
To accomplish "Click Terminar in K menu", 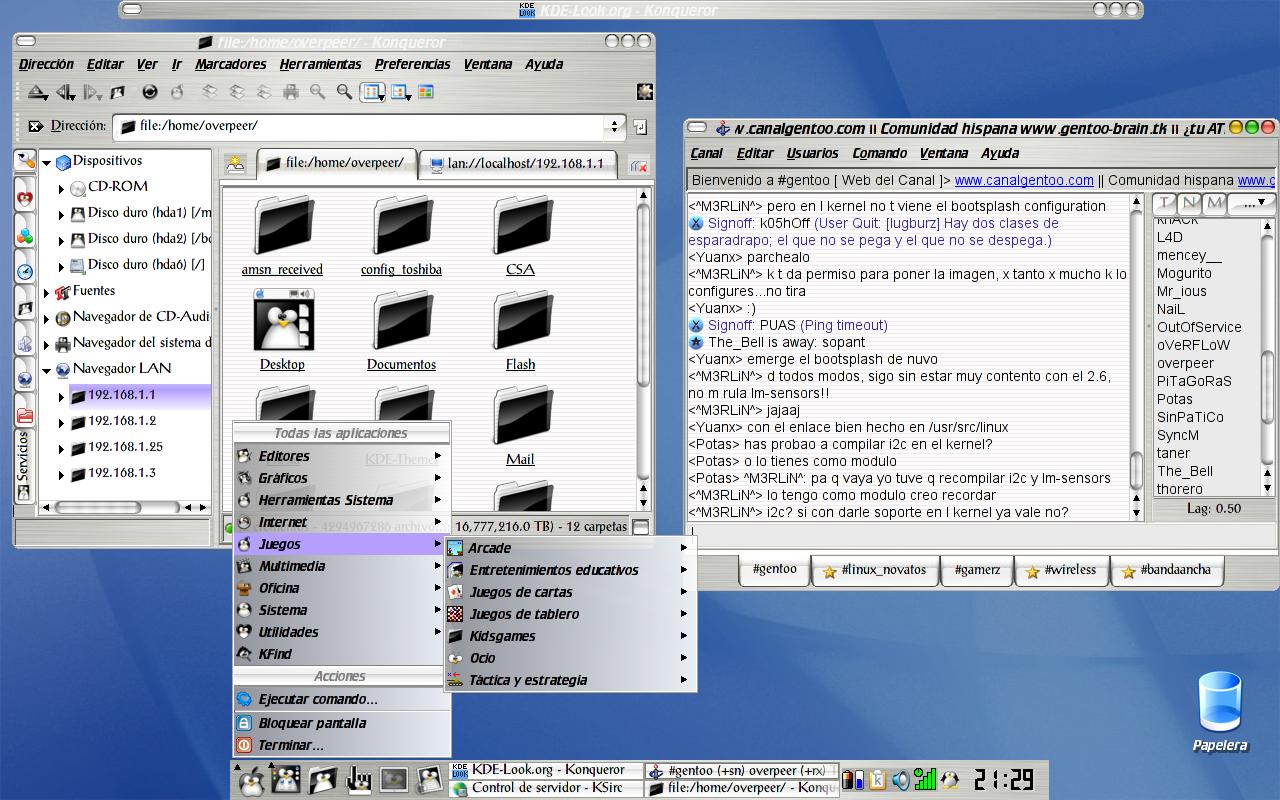I will tap(341, 745).
